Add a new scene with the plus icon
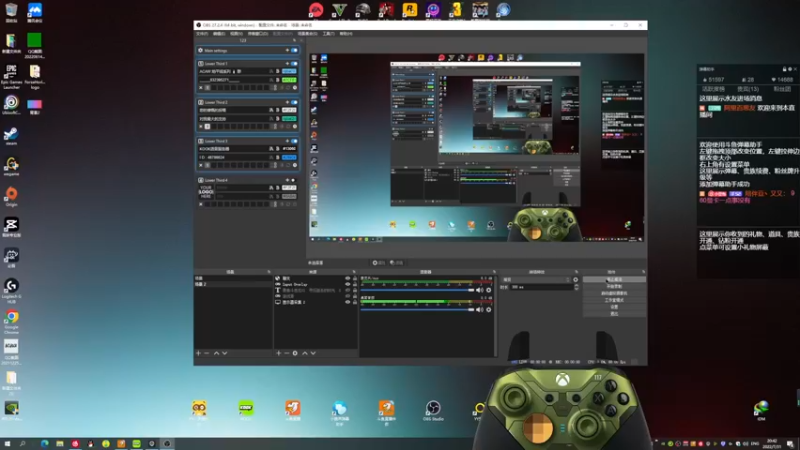Image resolution: width=800 pixels, height=450 pixels. pos(198,353)
